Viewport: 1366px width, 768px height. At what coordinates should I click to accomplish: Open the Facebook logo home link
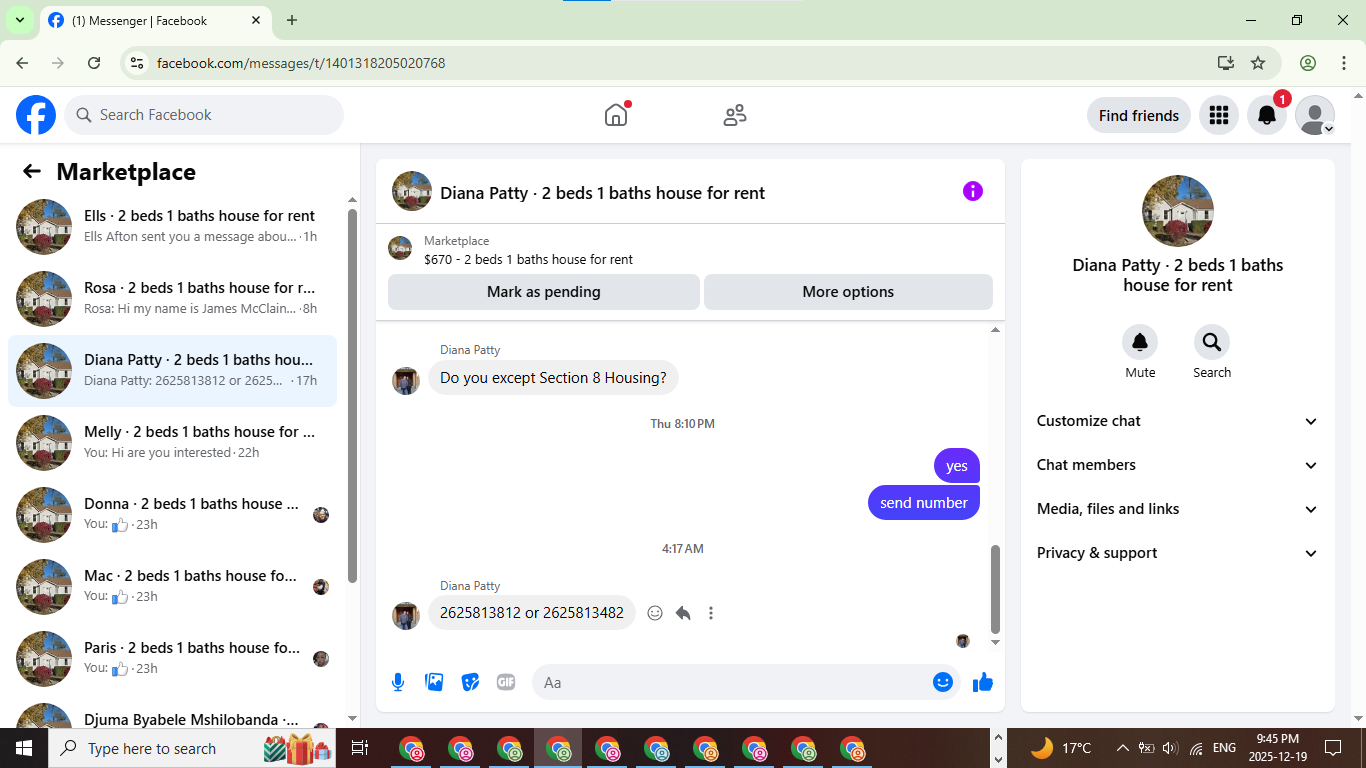click(36, 115)
